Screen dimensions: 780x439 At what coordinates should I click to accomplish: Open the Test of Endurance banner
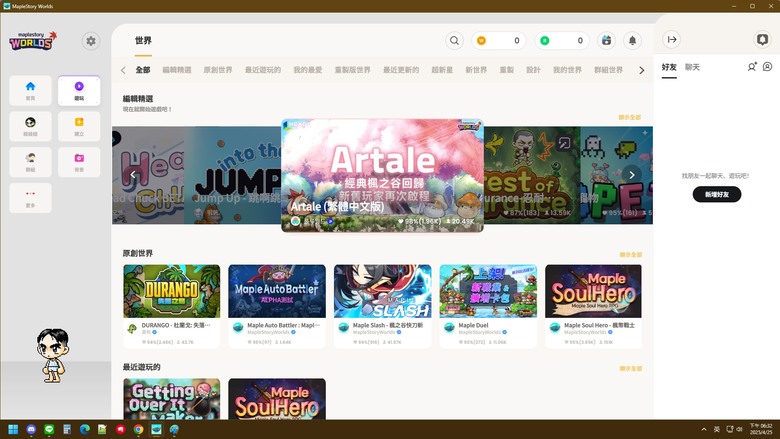pos(532,175)
